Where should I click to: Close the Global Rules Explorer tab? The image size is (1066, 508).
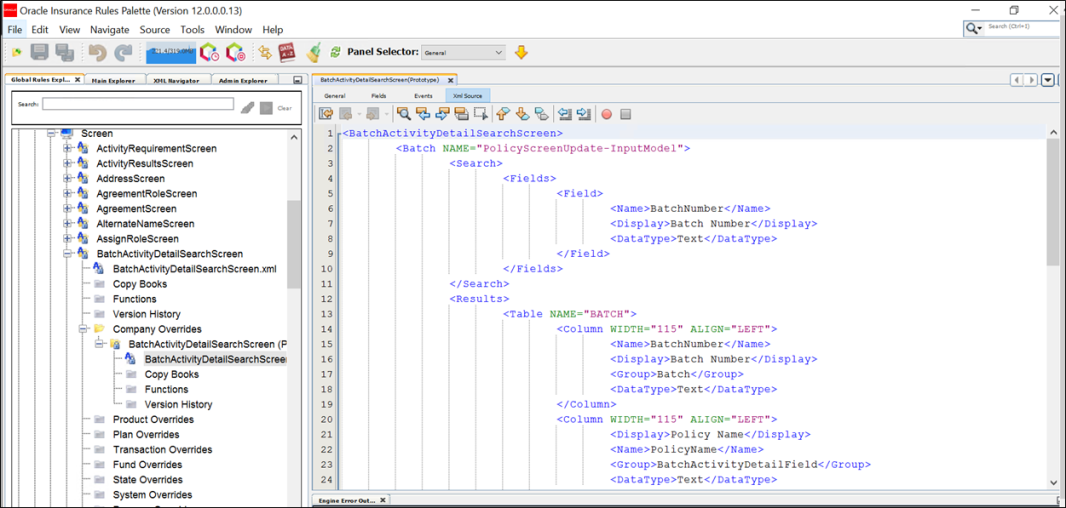point(78,80)
